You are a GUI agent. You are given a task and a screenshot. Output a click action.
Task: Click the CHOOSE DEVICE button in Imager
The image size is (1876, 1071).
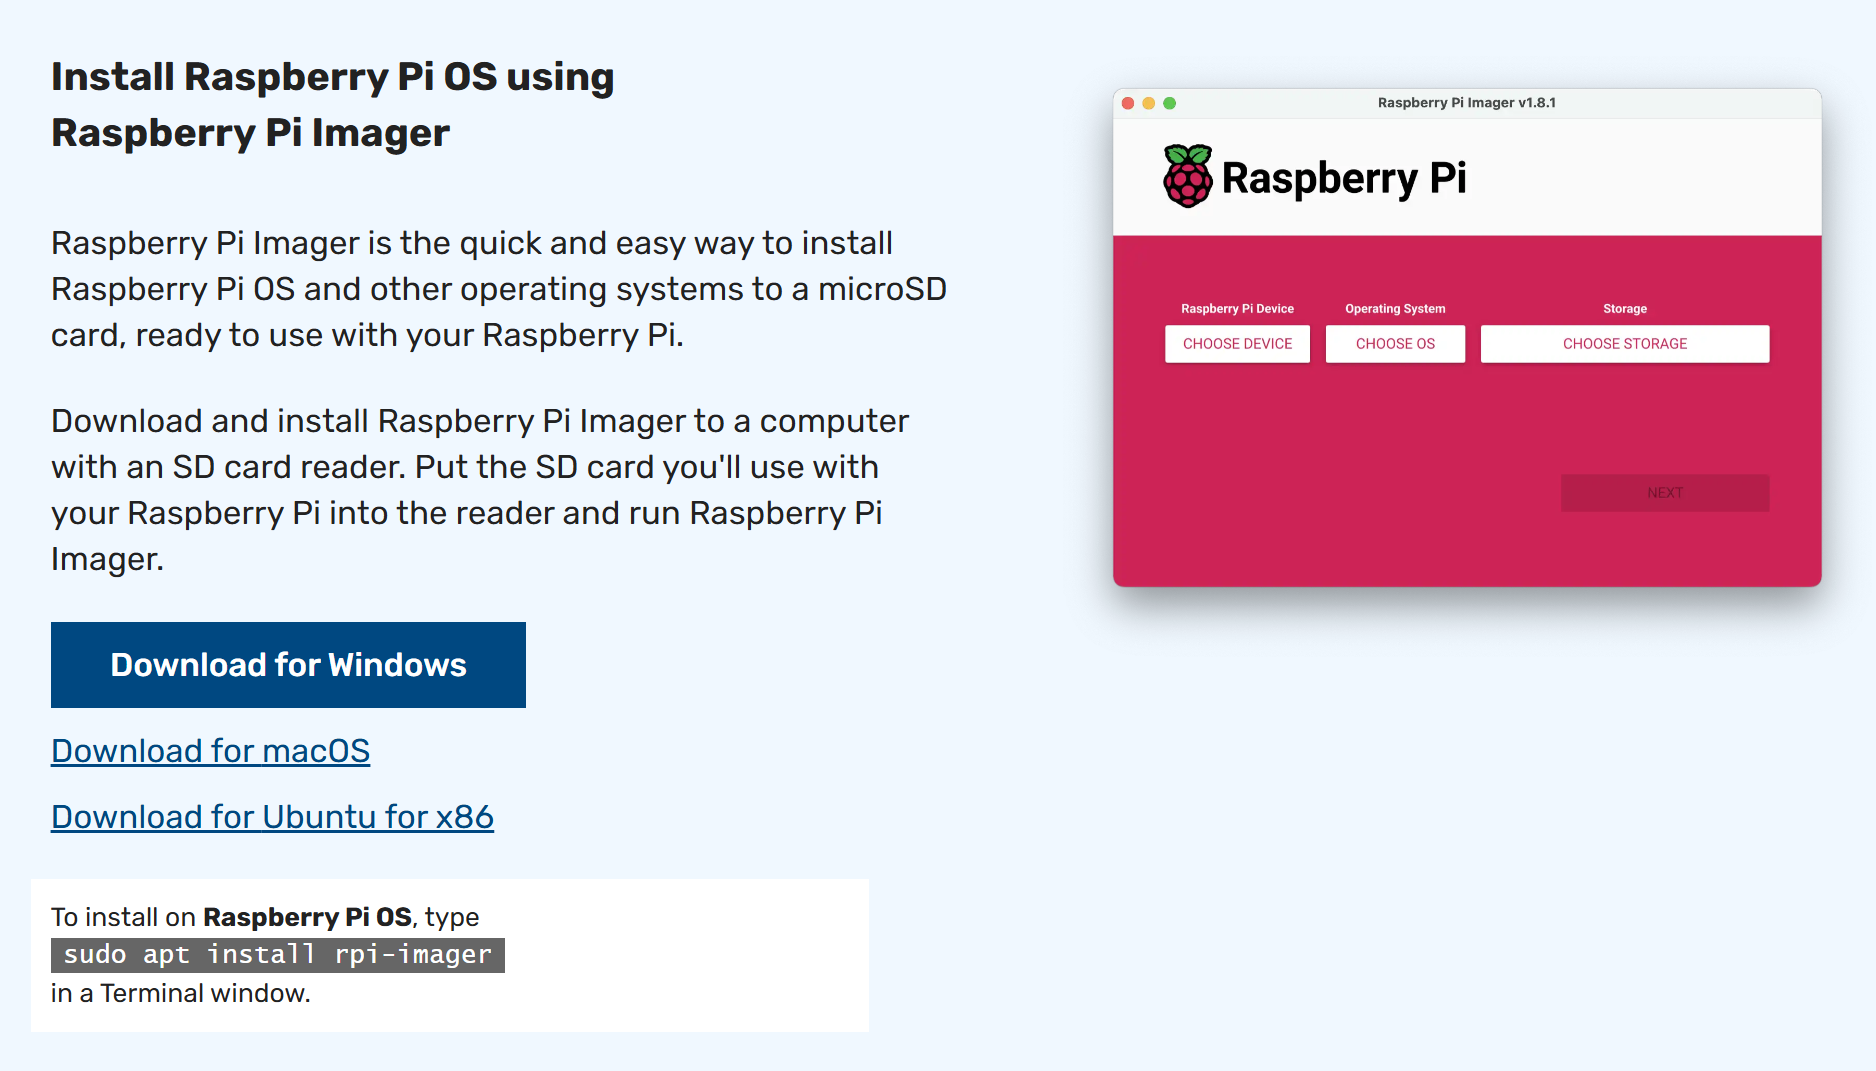[x=1237, y=344]
